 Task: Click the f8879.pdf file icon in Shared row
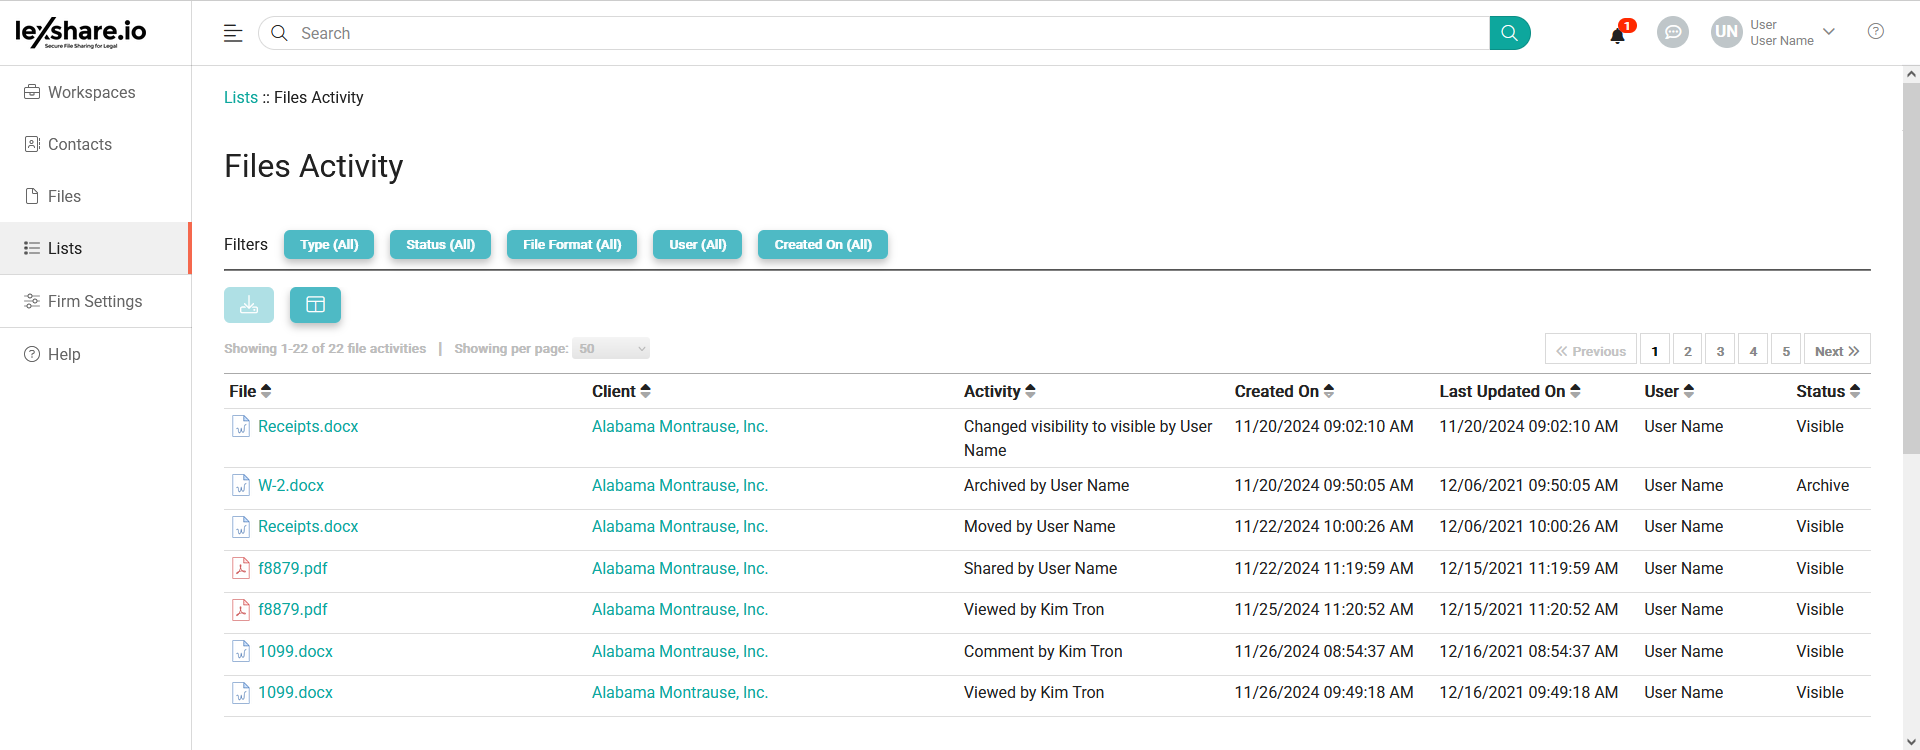[x=241, y=568]
